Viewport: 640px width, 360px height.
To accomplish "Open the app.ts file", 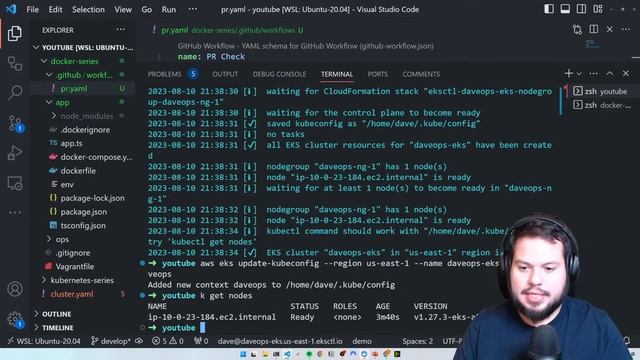I will [83, 143].
